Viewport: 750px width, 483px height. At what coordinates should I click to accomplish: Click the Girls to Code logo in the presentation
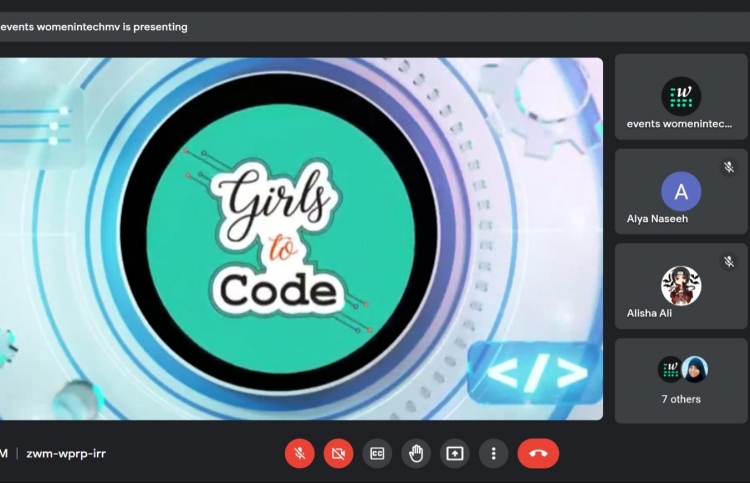277,238
